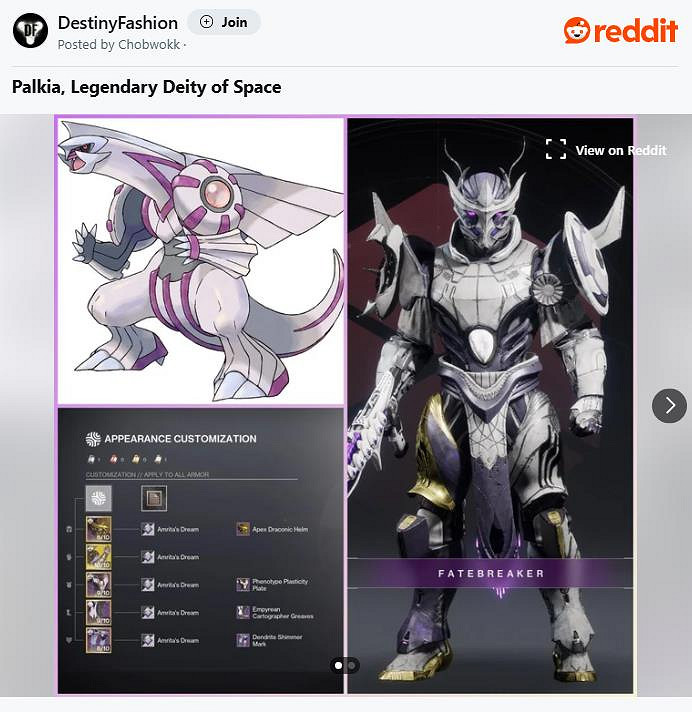Select the Dendrite Shimmer Mark ornament icon

243,640
